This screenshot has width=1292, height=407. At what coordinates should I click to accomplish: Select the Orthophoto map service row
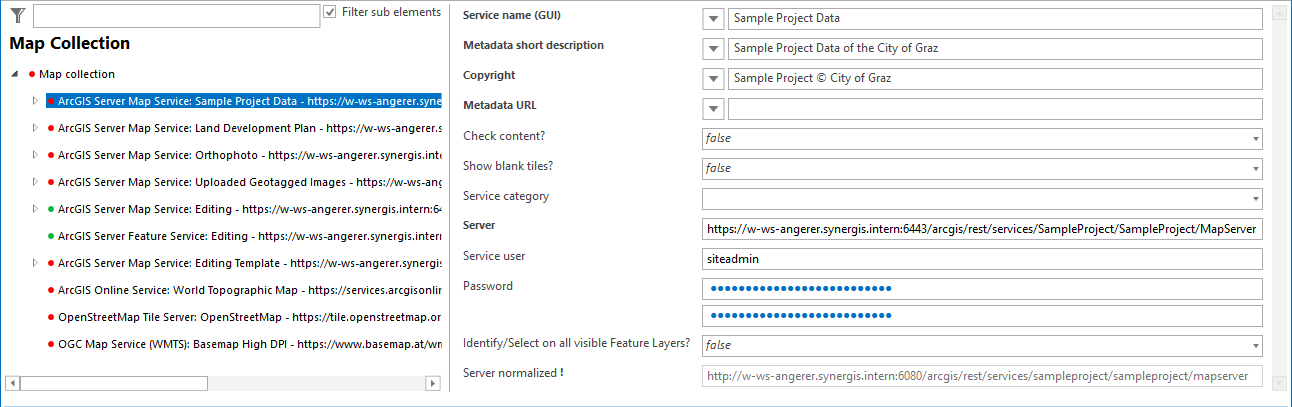[x=244, y=155]
